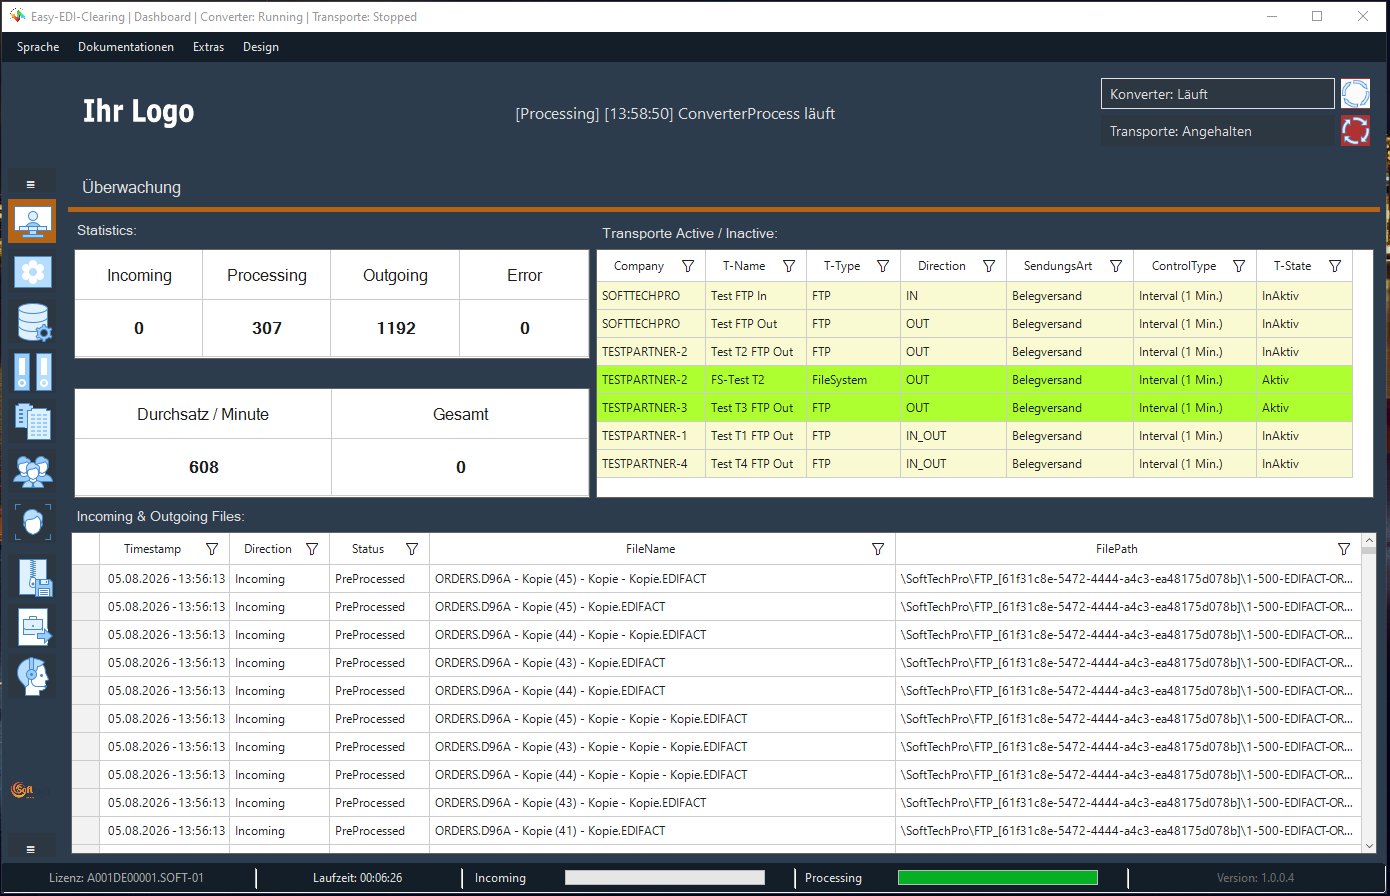Click the app icon in the title bar
The image size is (1390, 896).
[17, 16]
